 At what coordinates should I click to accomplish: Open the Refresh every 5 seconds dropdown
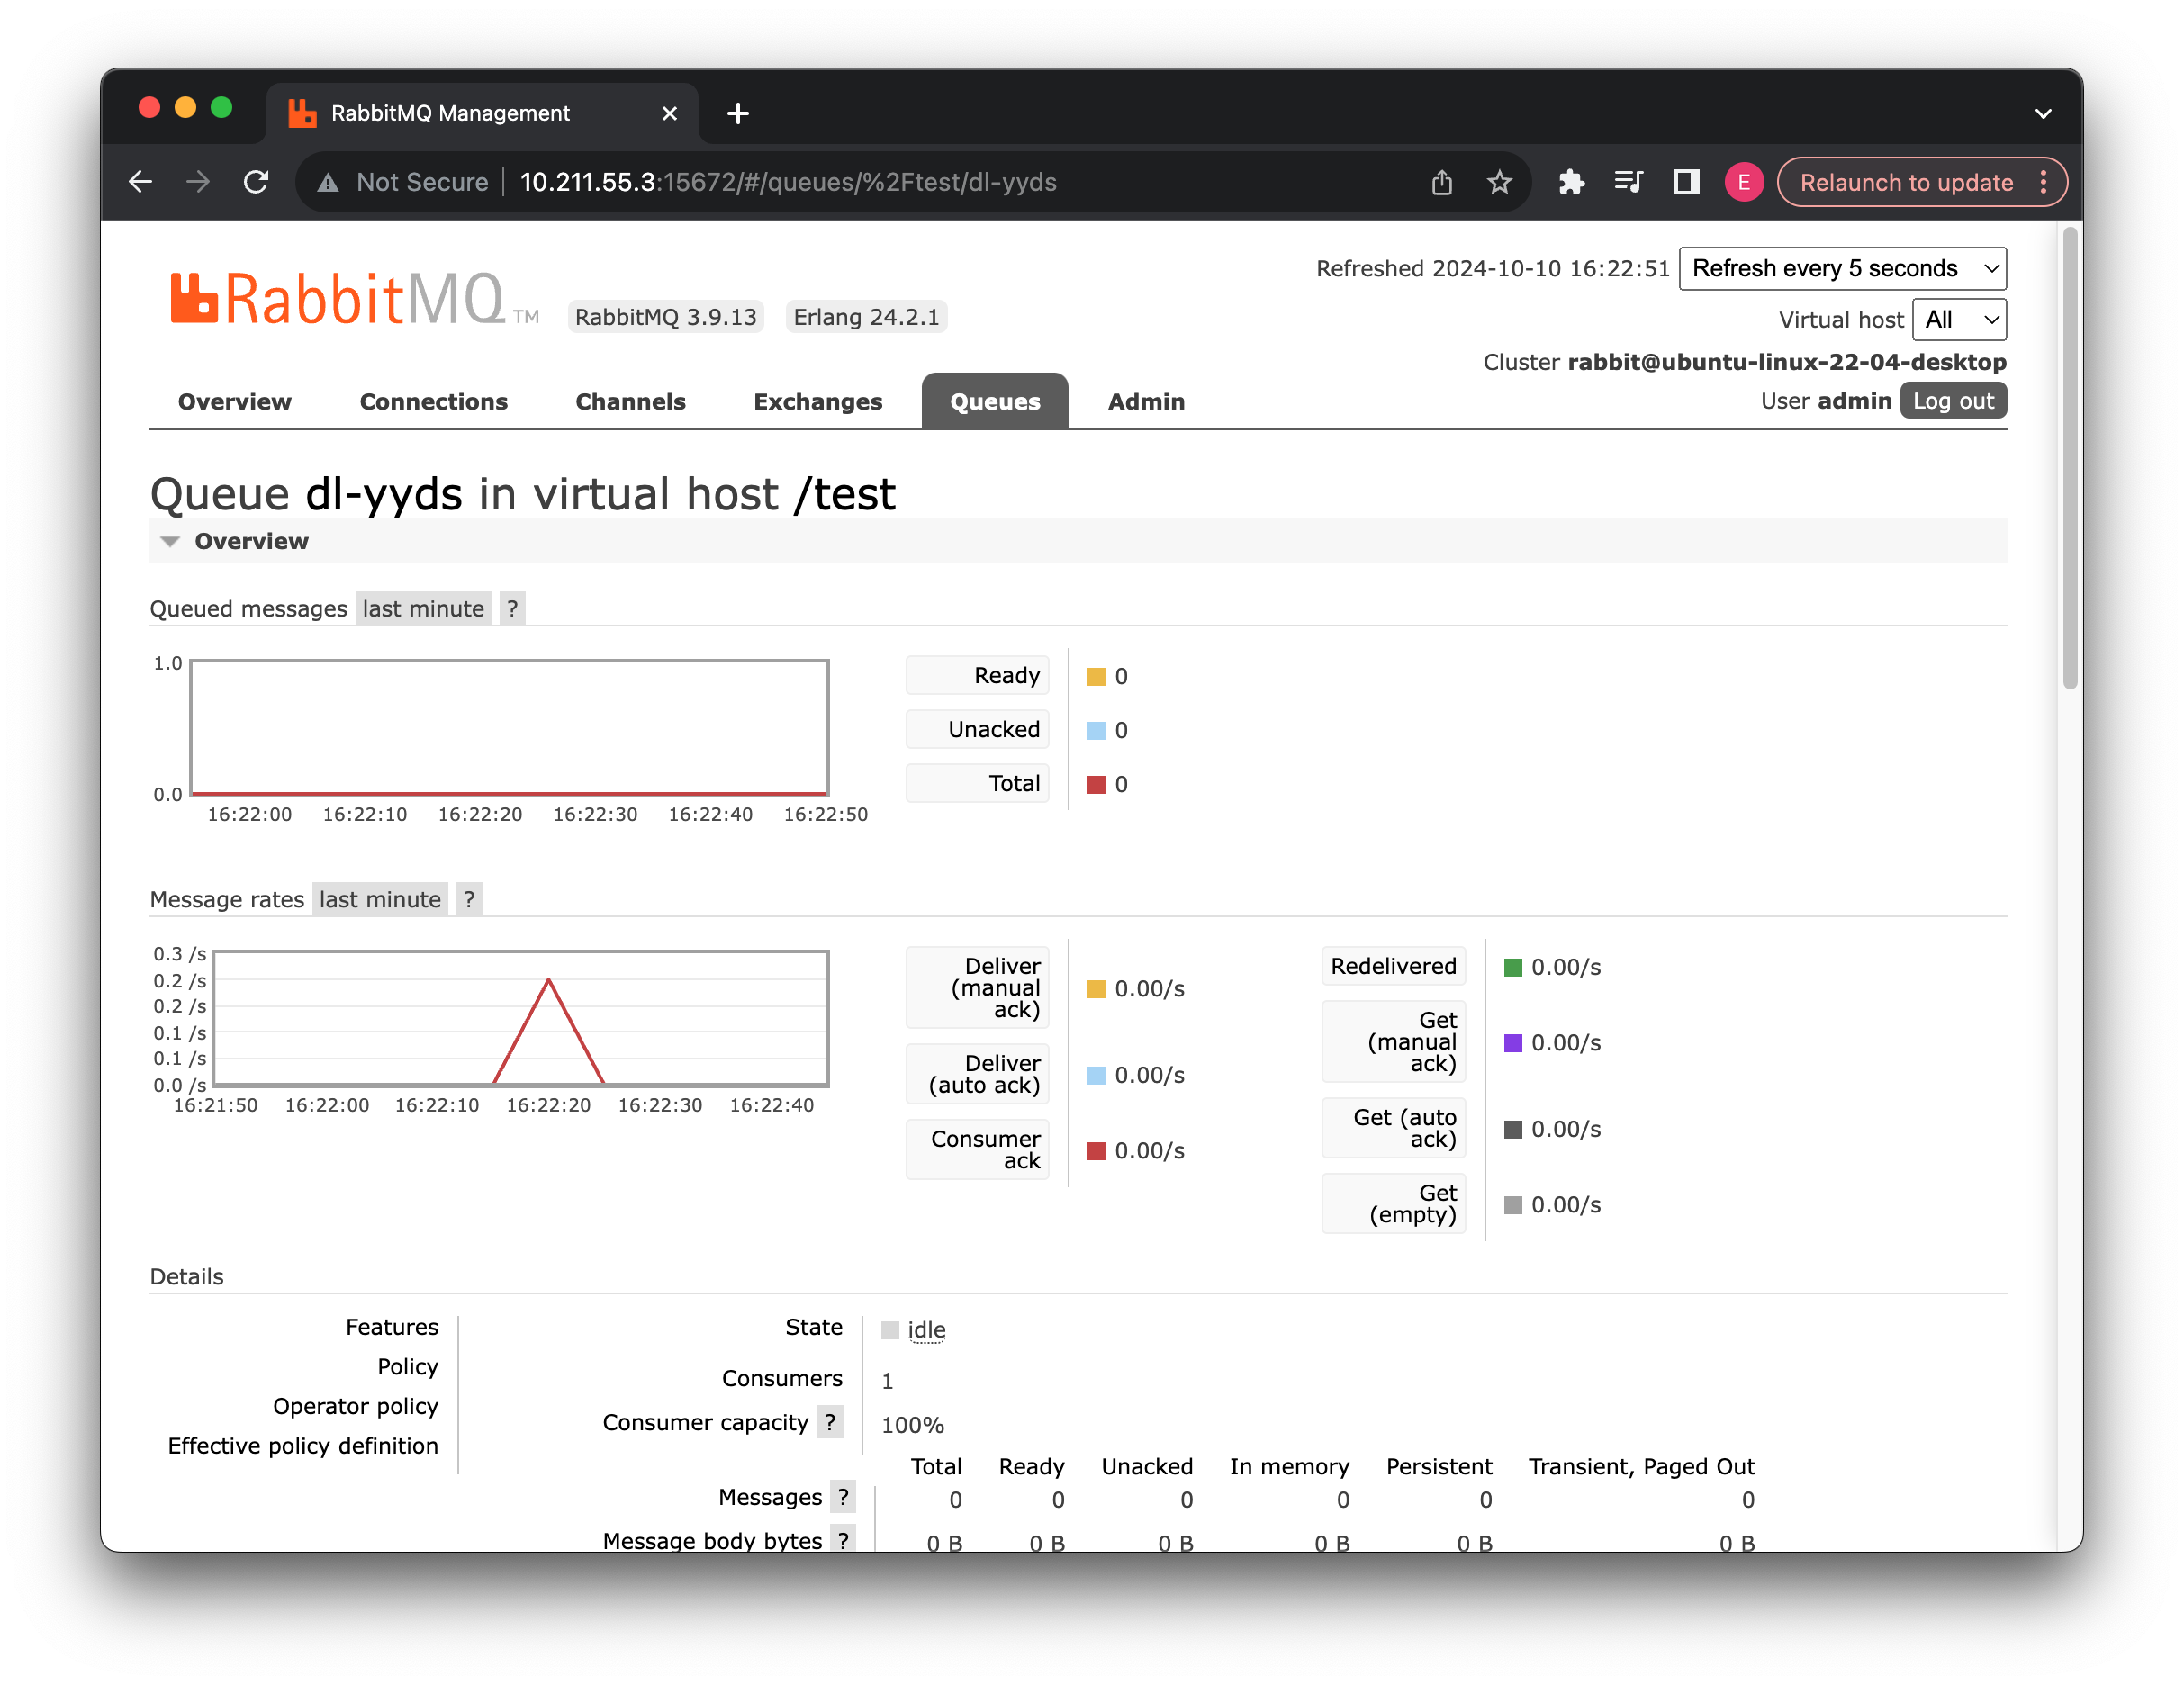point(1842,268)
